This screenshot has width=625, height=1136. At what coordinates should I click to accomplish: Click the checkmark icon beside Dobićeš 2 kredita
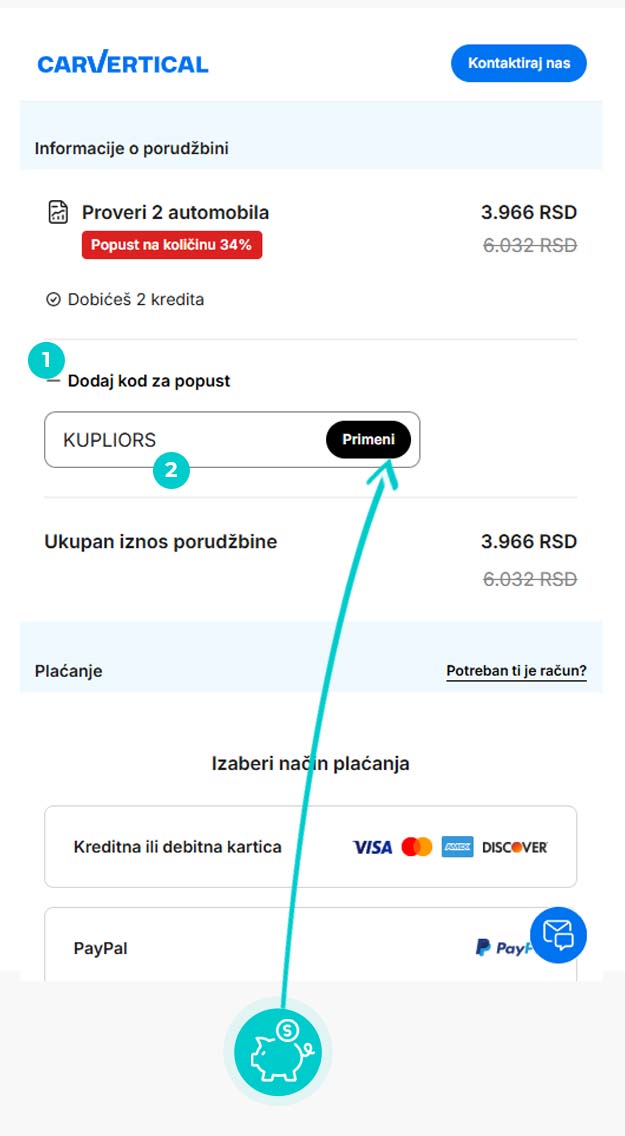[53, 299]
